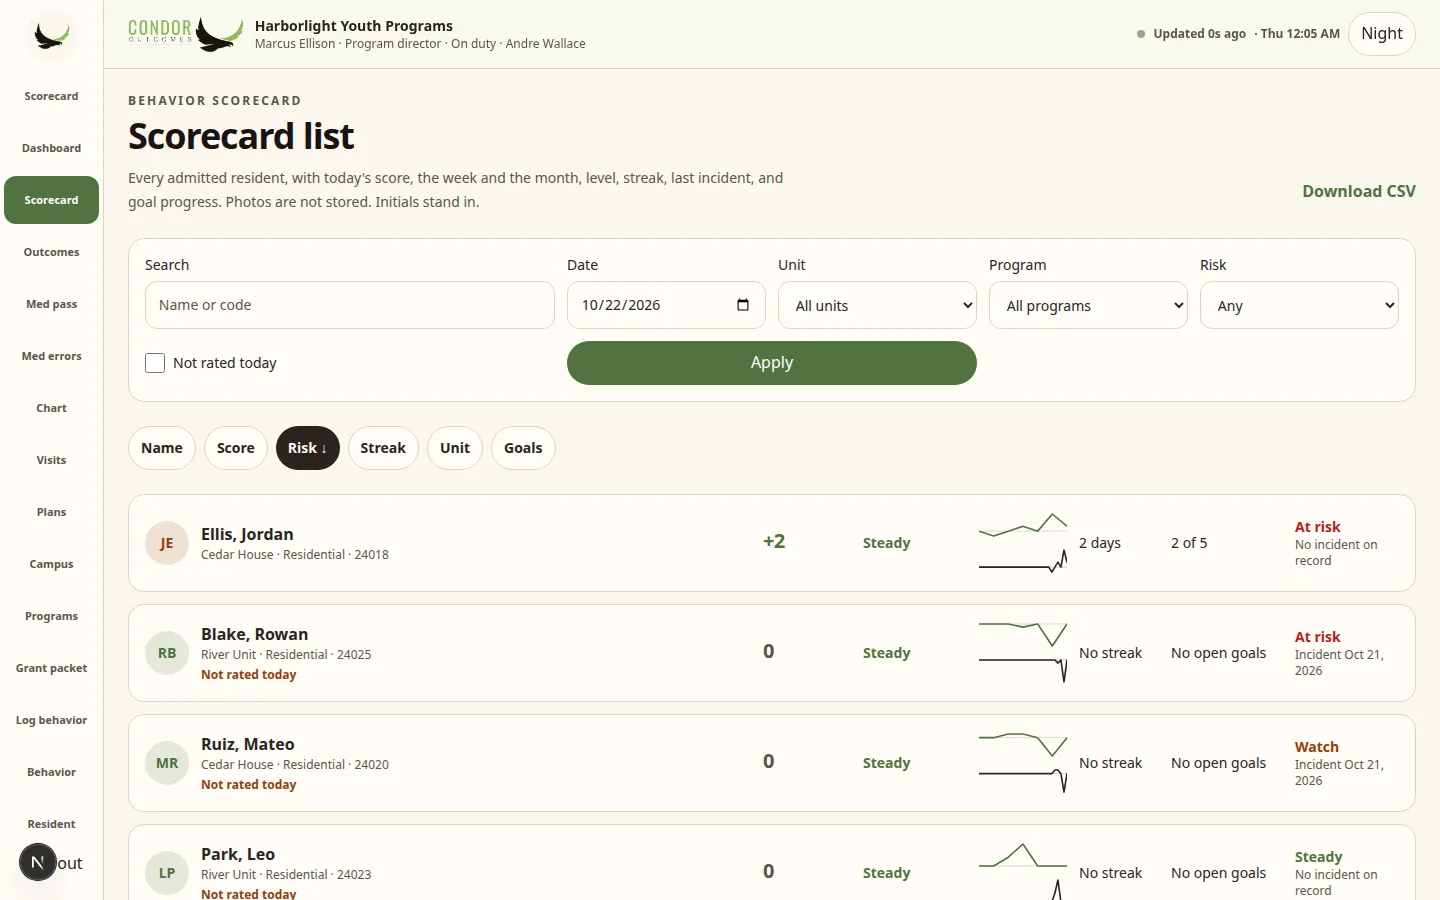Click the round N badge at bottom left
1440x900 pixels.
38,862
